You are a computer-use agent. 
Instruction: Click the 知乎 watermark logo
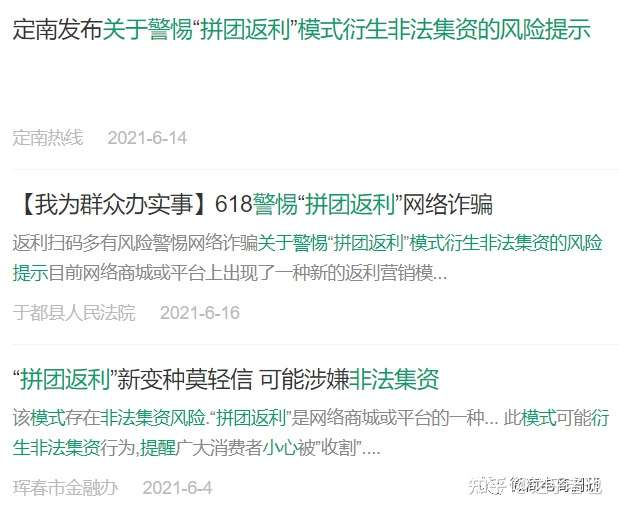point(487,486)
